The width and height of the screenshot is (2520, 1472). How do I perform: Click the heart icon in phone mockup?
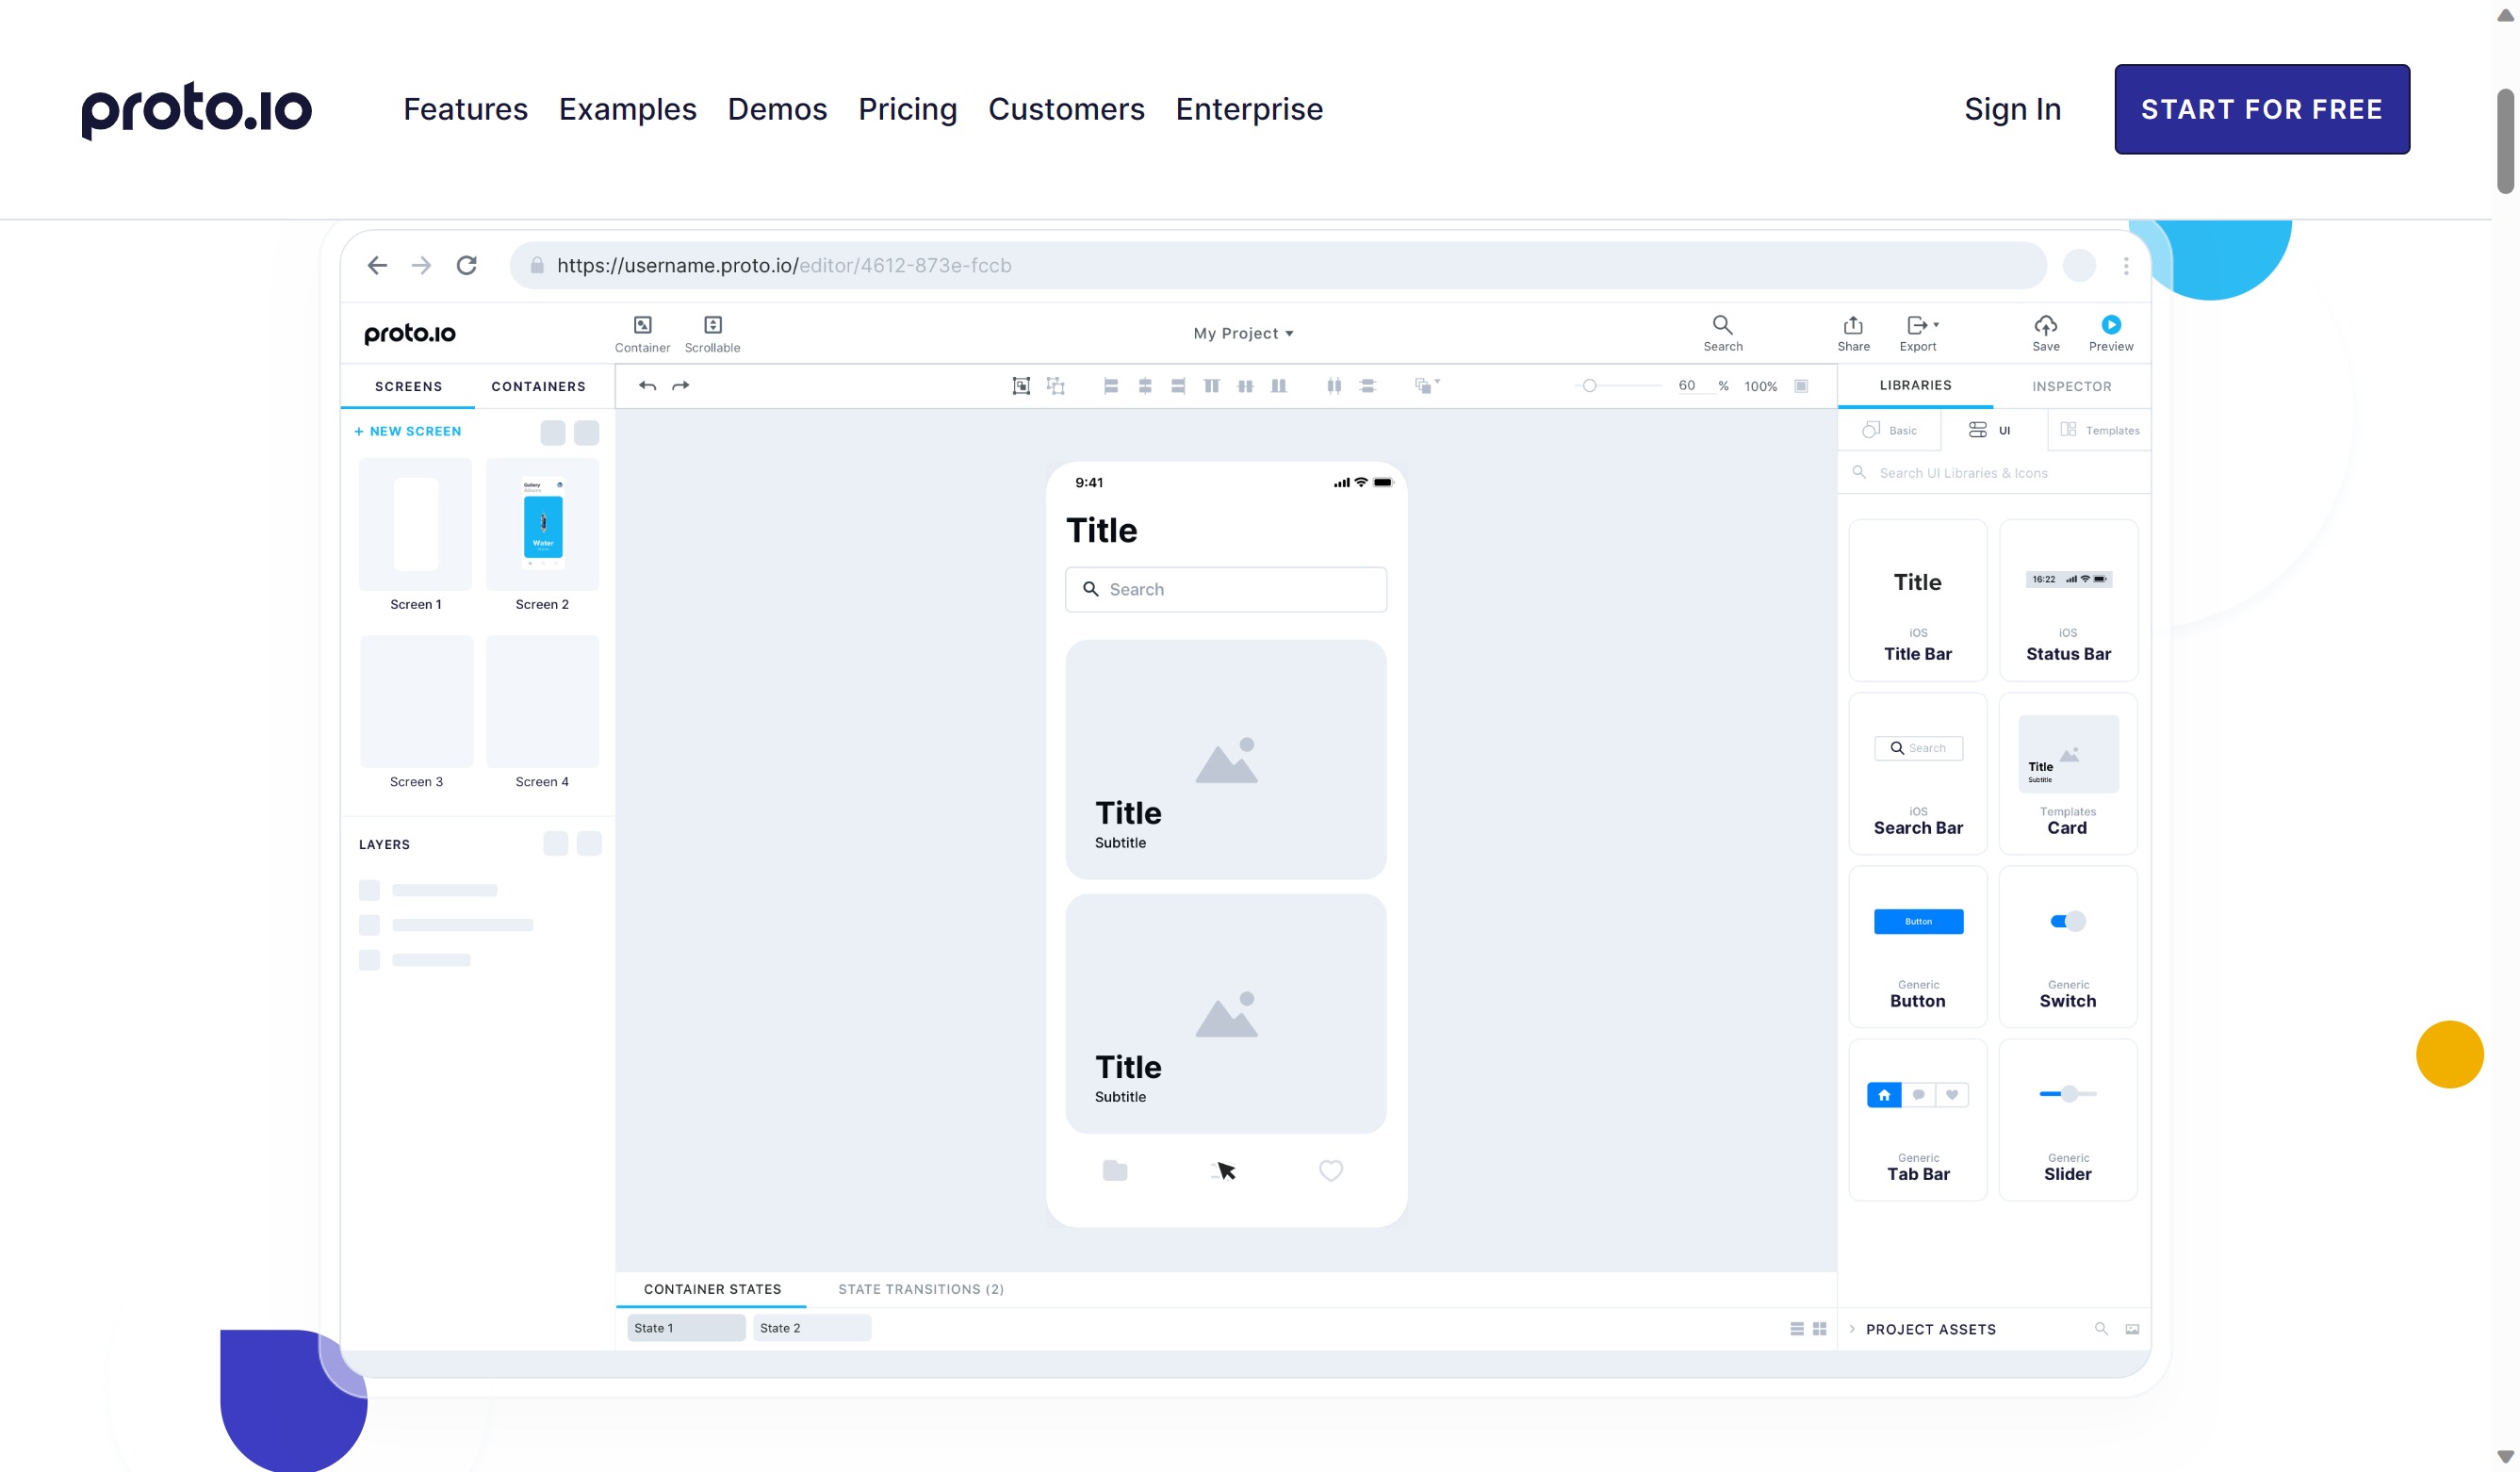(x=1330, y=1170)
